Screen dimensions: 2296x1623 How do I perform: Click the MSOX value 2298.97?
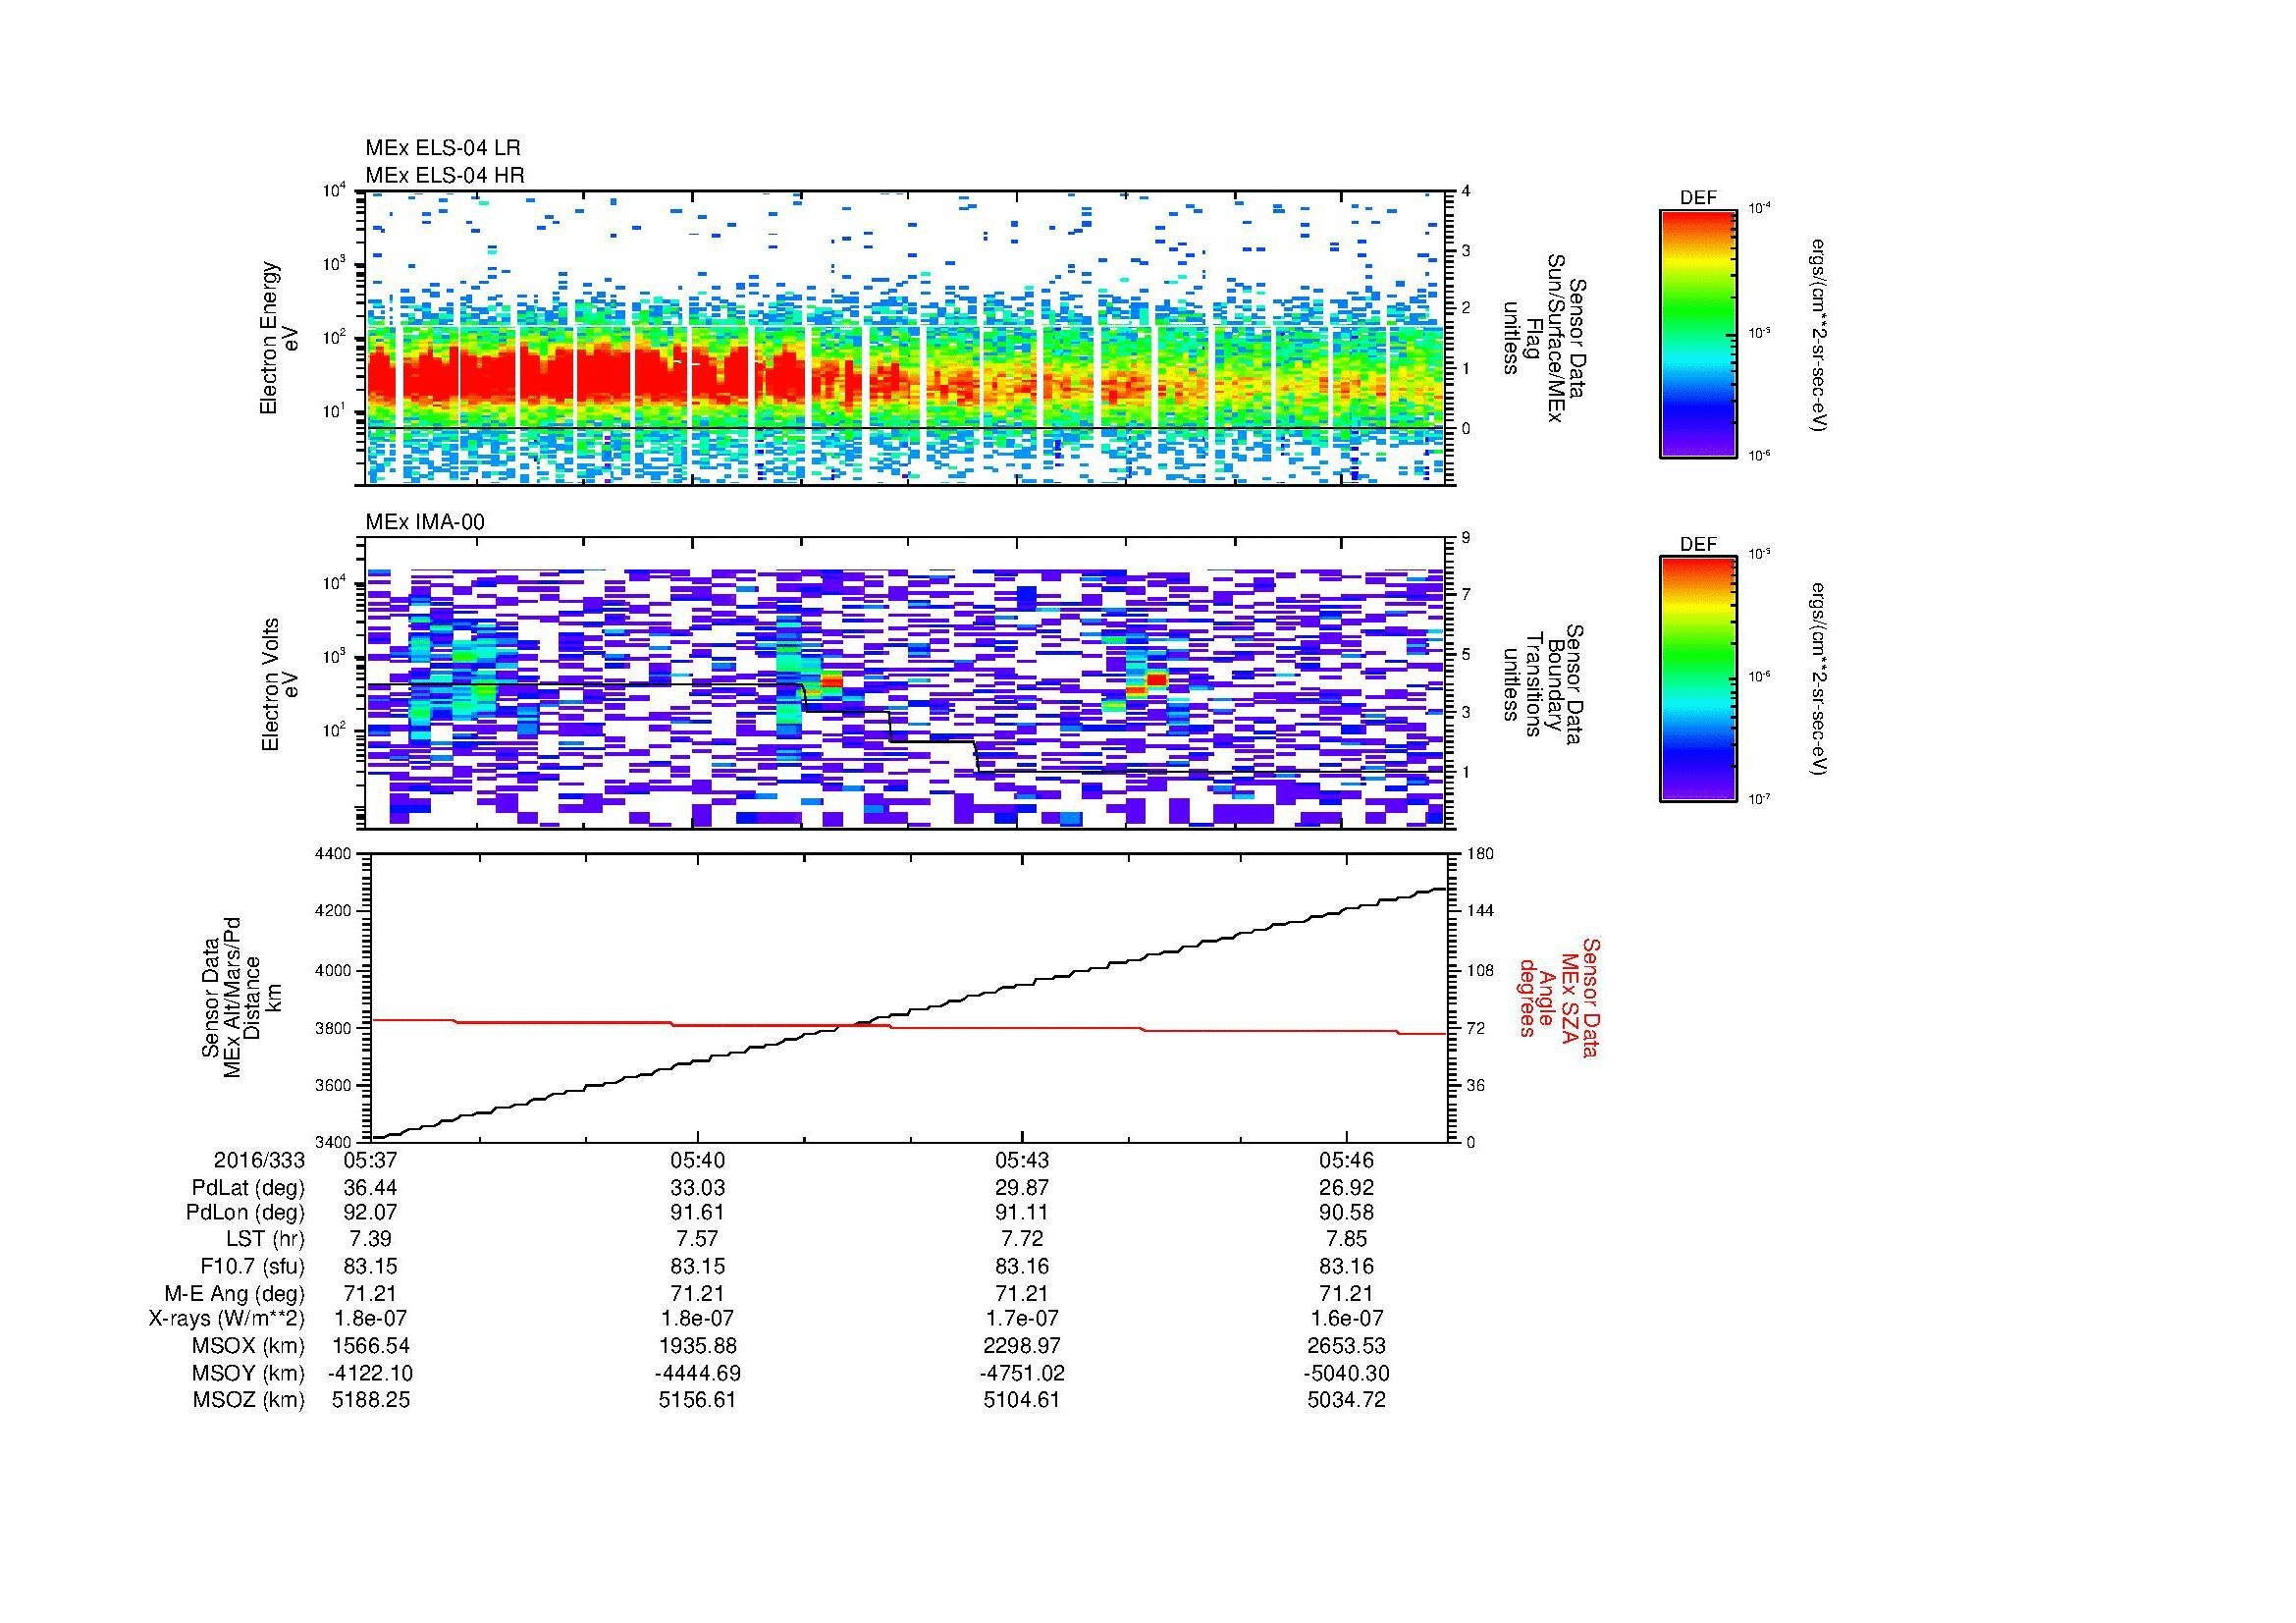point(1022,1346)
